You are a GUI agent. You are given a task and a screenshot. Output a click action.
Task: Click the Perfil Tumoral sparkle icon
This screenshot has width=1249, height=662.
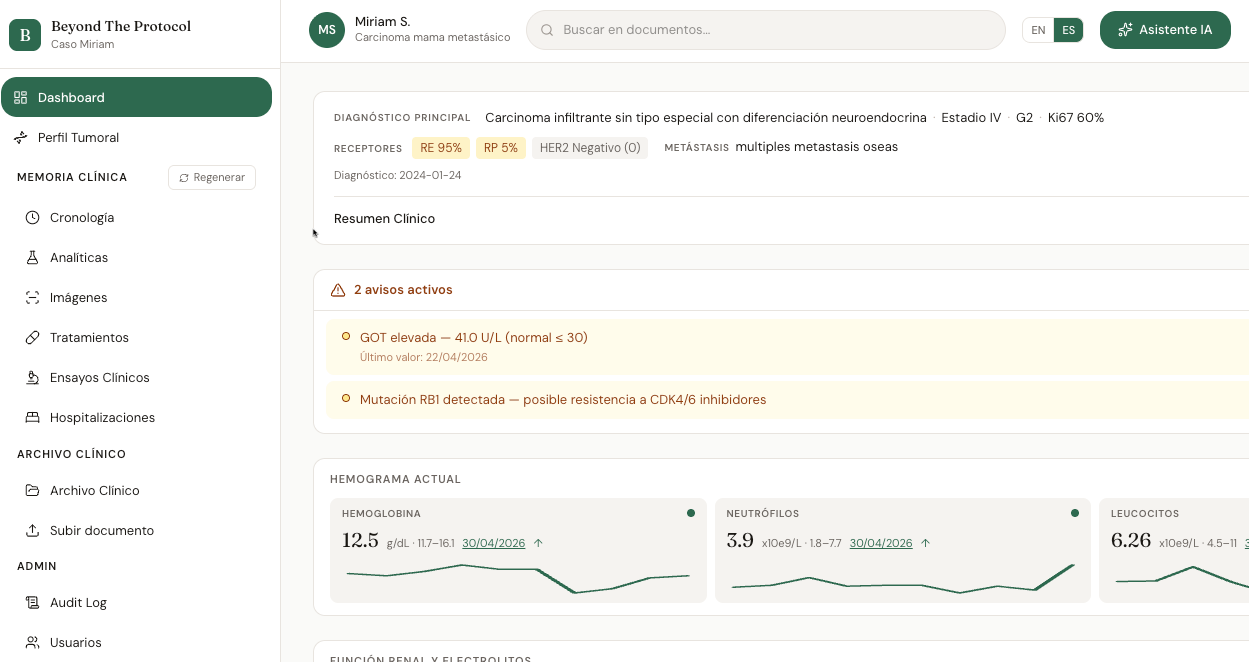pos(20,137)
